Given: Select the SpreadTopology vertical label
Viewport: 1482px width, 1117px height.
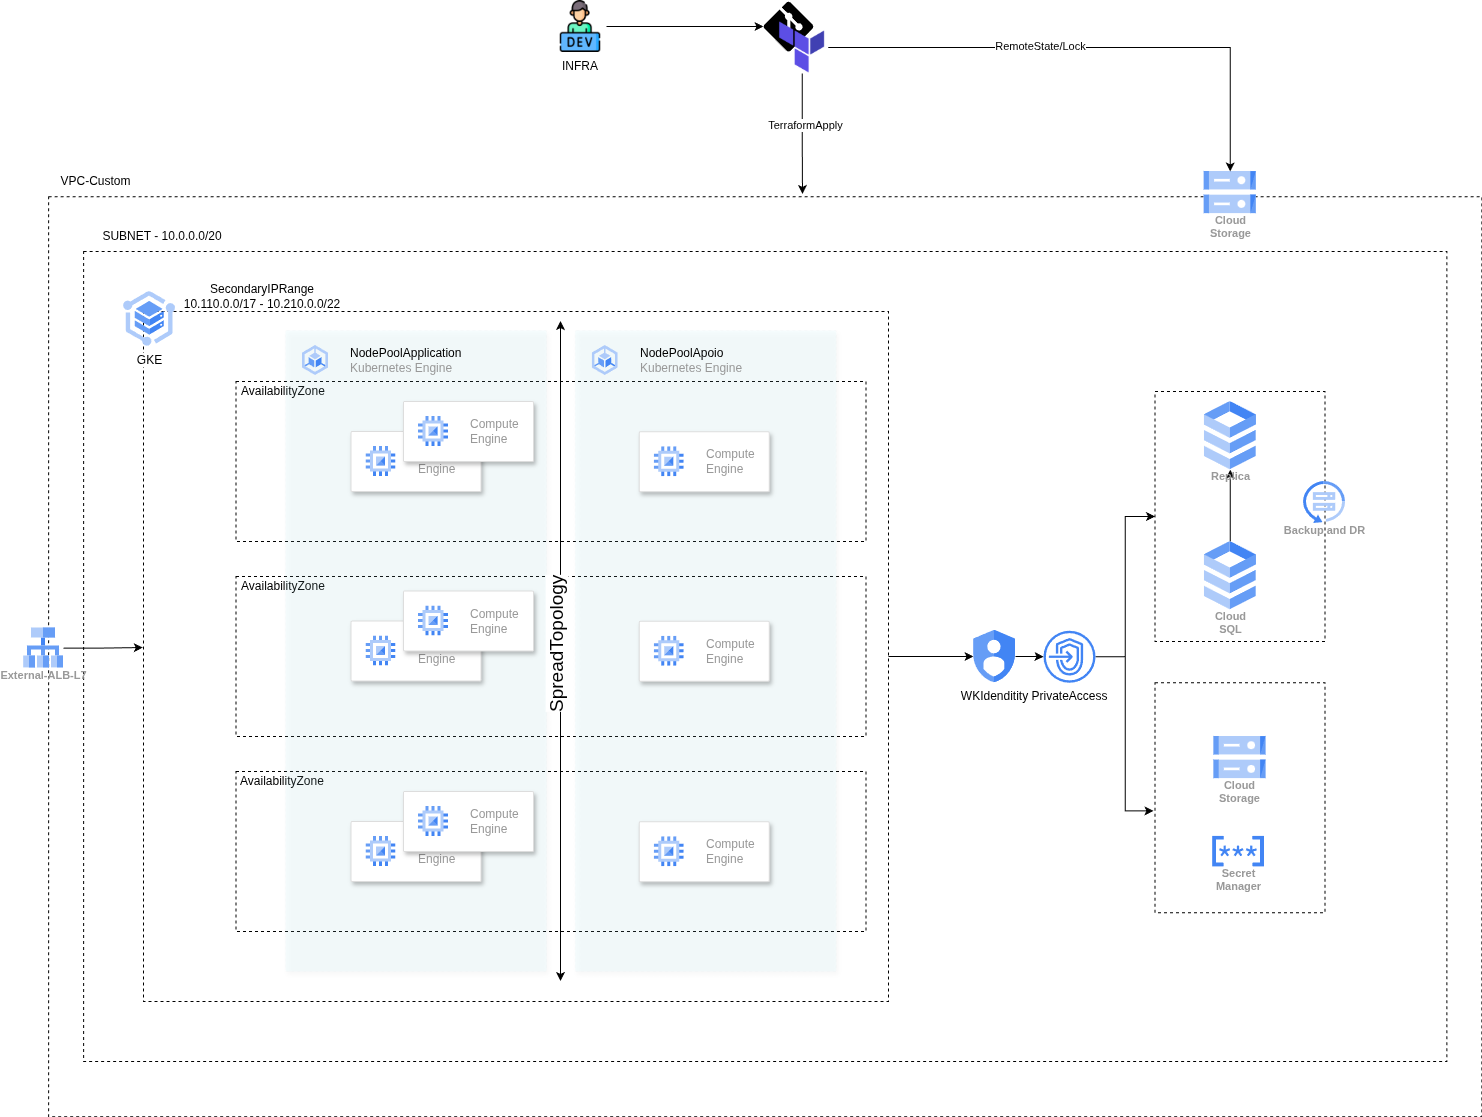Looking at the screenshot, I should 557,643.
